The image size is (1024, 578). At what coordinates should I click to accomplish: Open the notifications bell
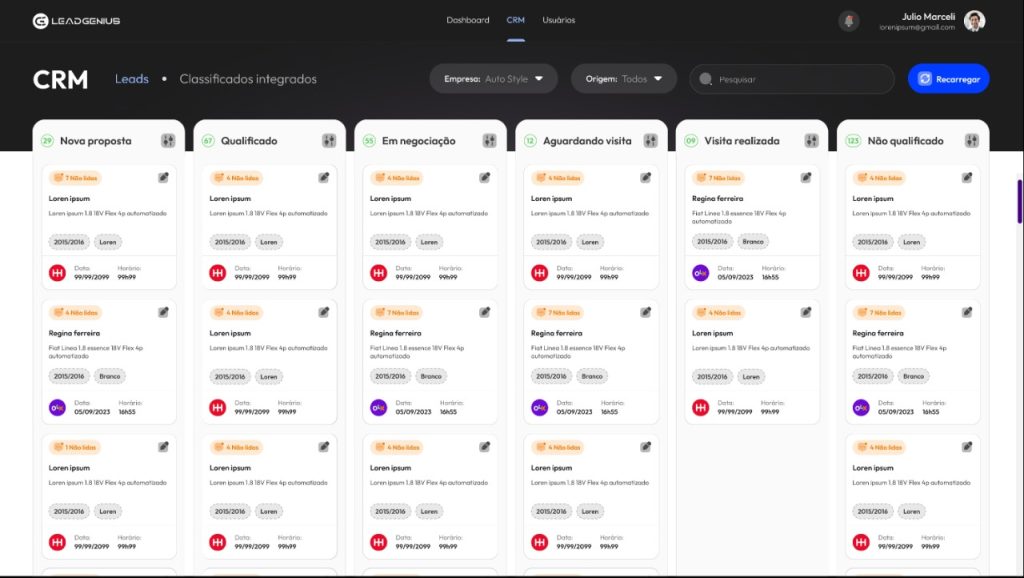[x=849, y=21]
